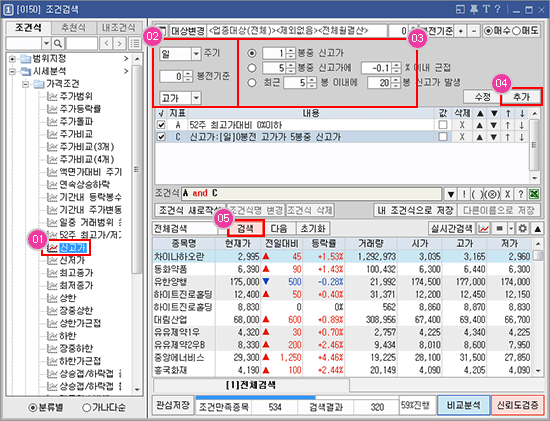The height and width of the screenshot is (421, 550).
Task: Click the 검색 button
Action: 245,229
